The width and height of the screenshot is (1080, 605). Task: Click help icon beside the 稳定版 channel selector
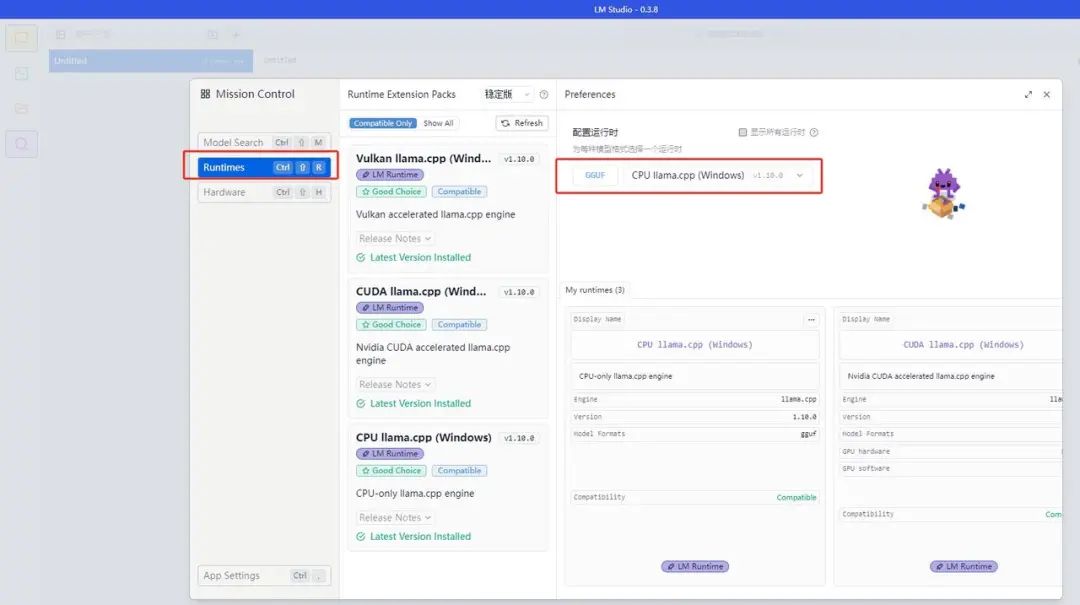click(x=543, y=94)
